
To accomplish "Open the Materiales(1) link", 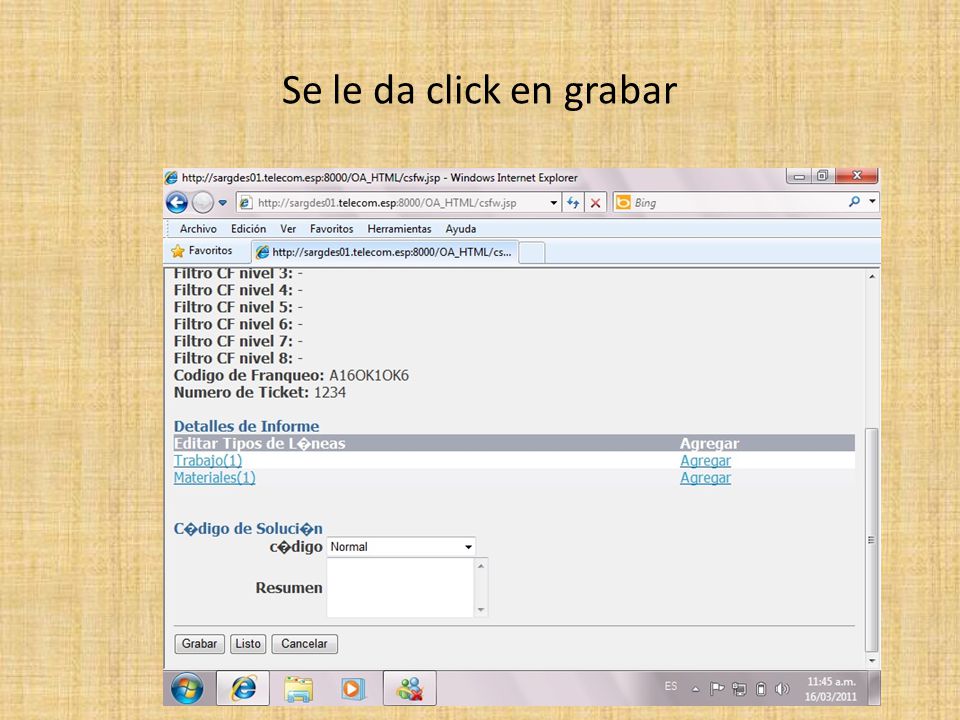I will [214, 478].
